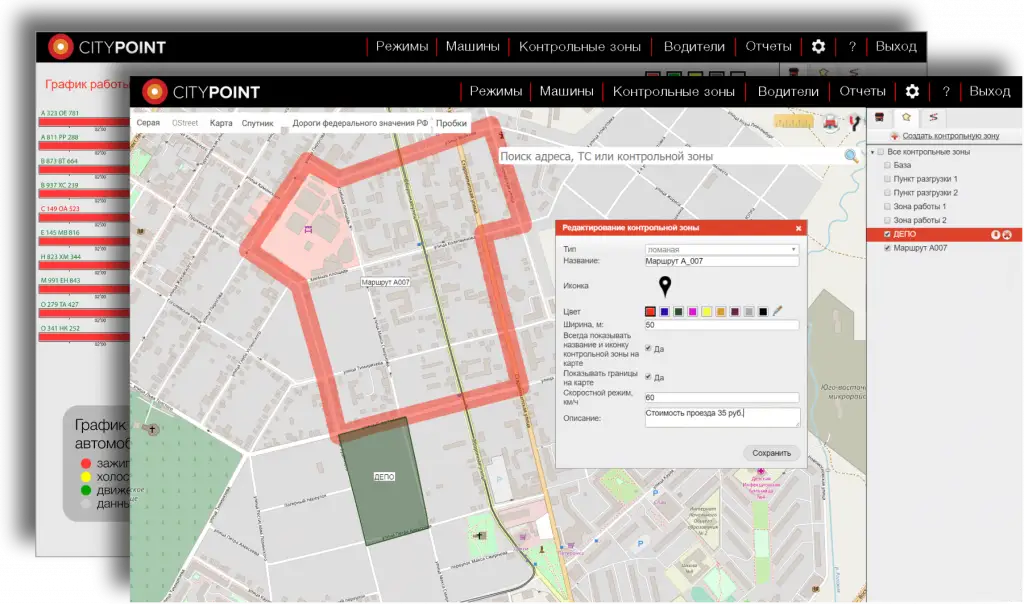This screenshot has width=1024, height=604.
Task: Select the yellow color swatch
Action: coord(706,312)
